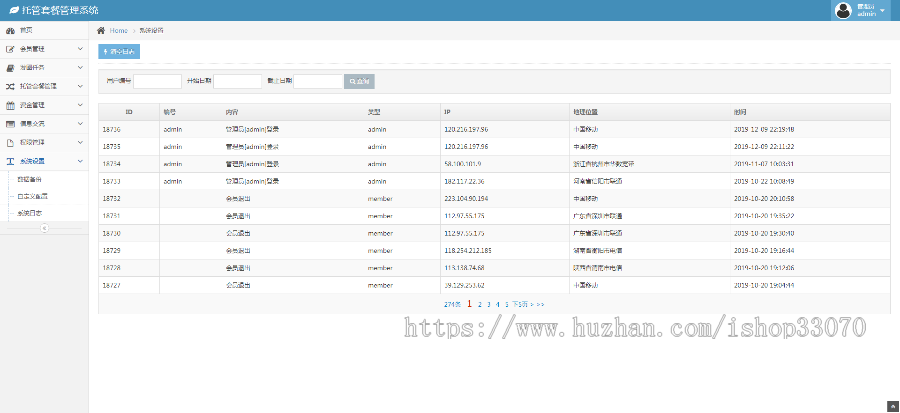
Task: Click the ID column header
Action: [x=129, y=112]
